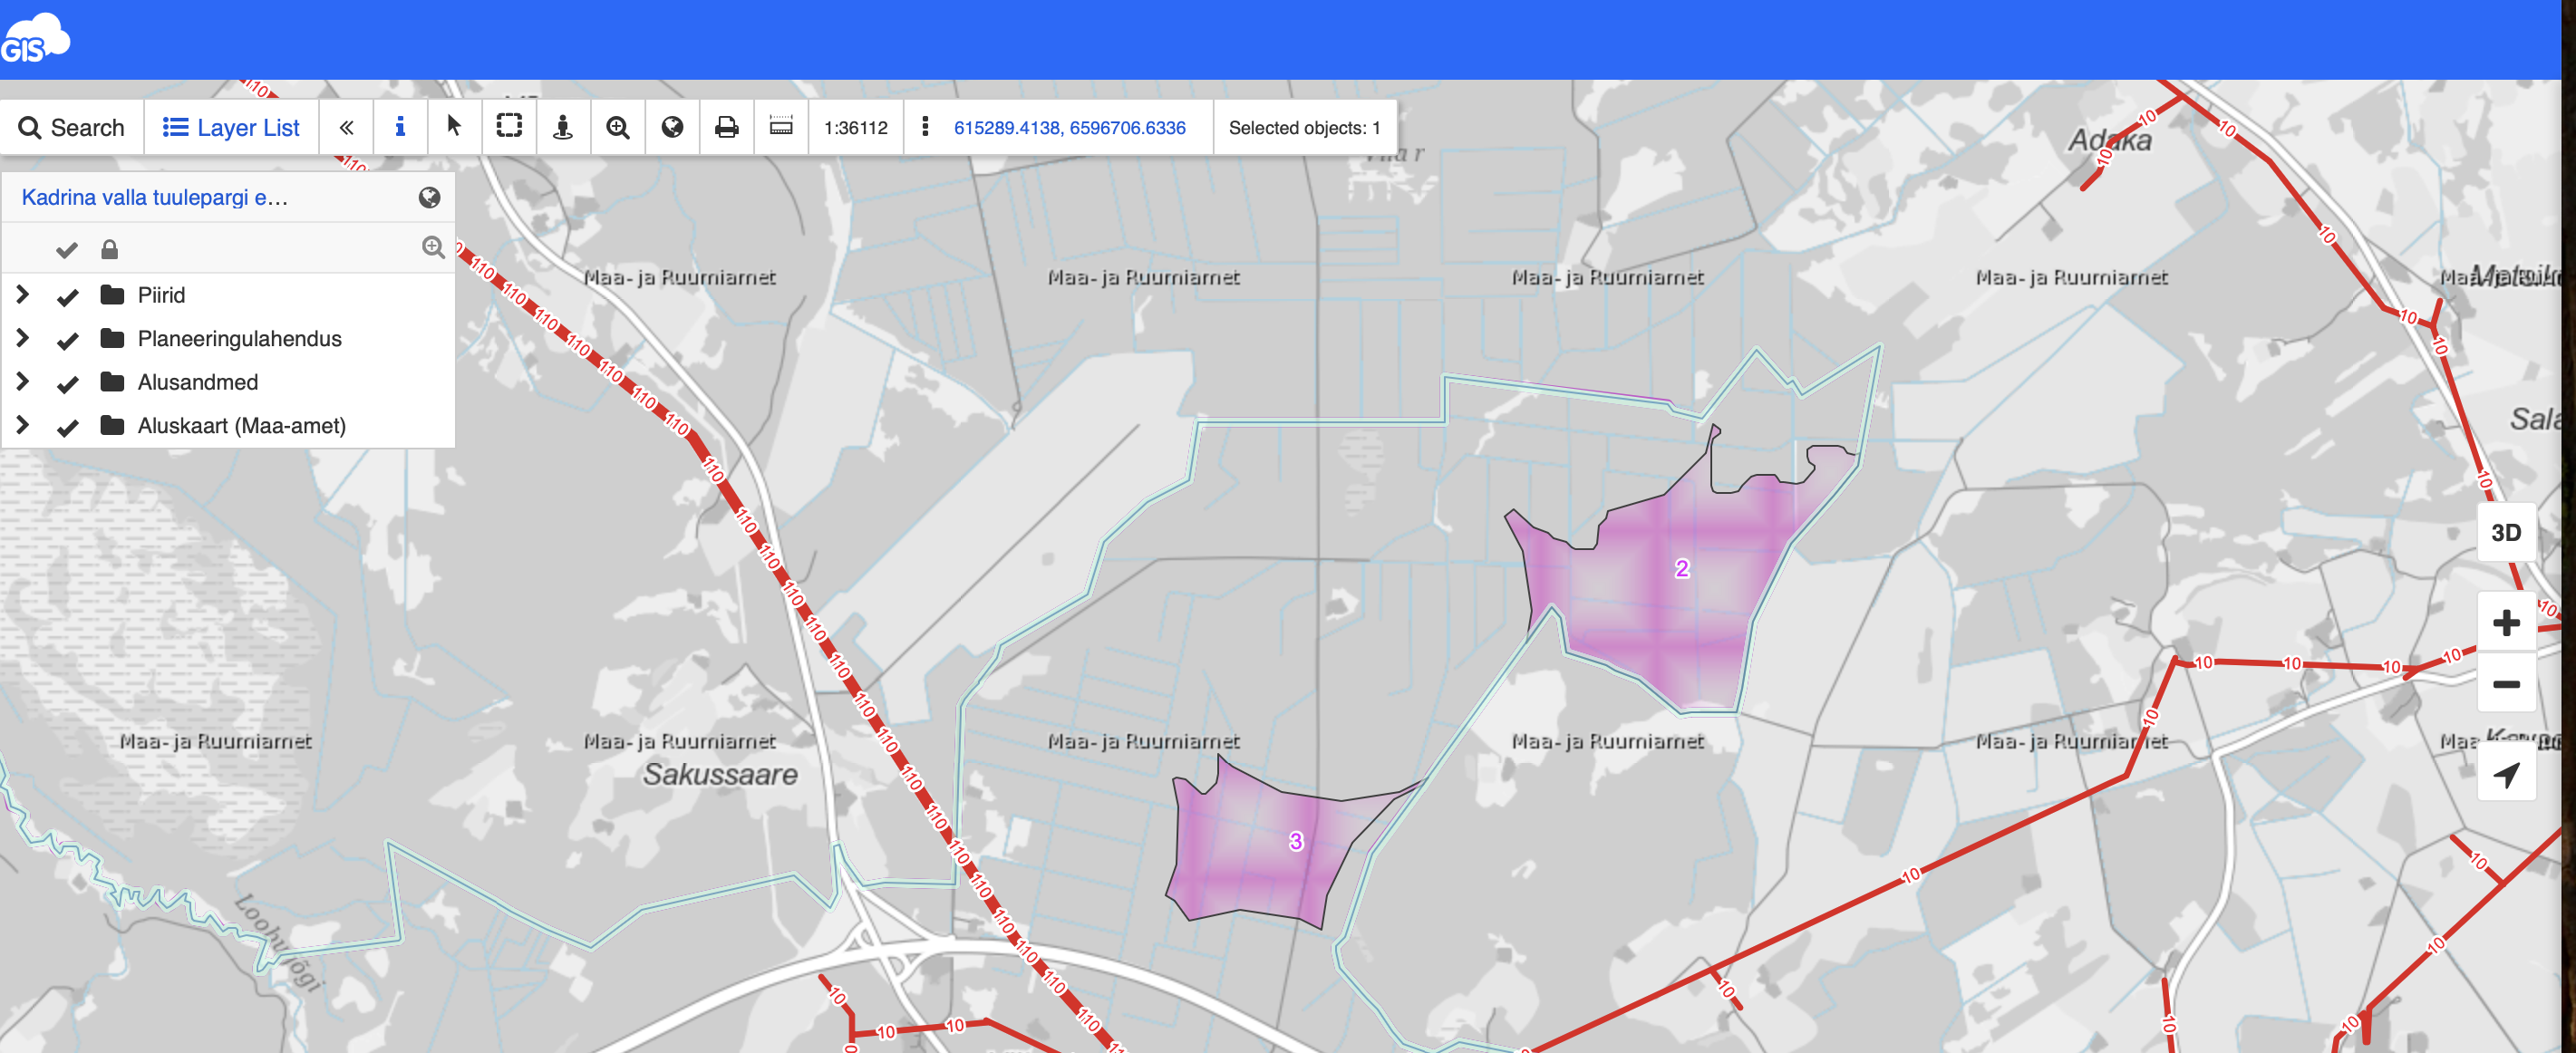Viewport: 2576px width, 1053px height.
Task: Click the locate me arrow button
Action: pos(2505,774)
